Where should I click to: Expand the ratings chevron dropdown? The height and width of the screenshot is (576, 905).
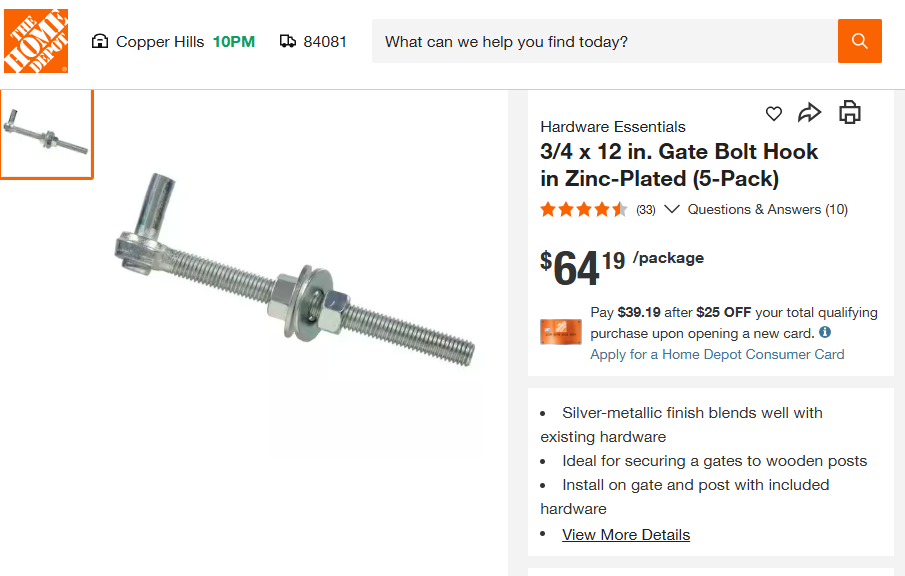point(672,209)
